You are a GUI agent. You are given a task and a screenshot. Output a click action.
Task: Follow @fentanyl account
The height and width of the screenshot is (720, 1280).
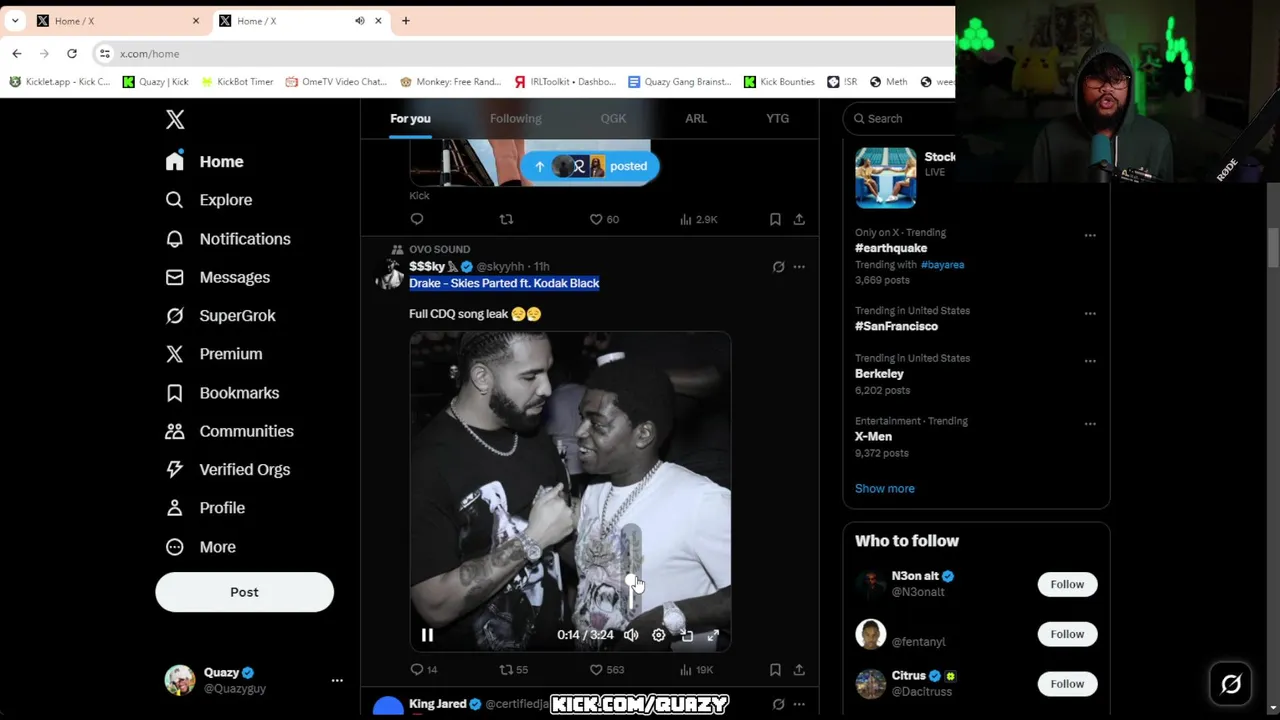1067,634
